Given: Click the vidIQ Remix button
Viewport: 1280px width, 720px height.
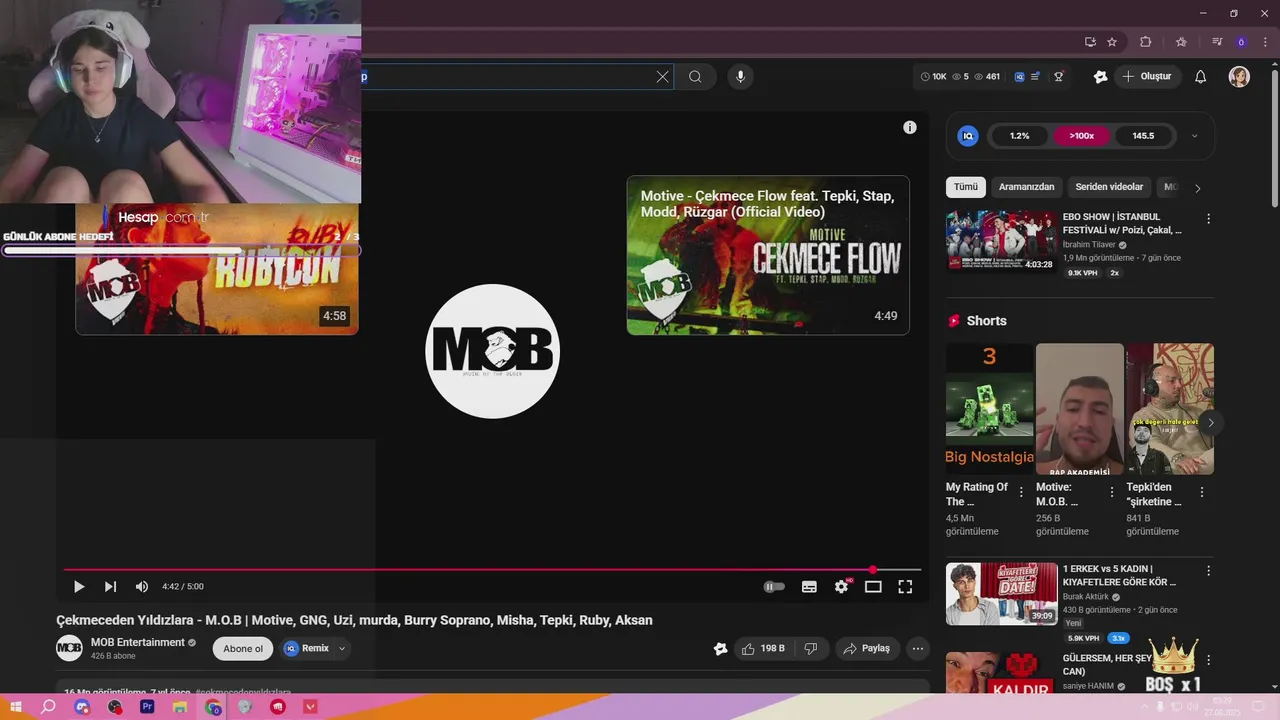Looking at the screenshot, I should [x=306, y=649].
